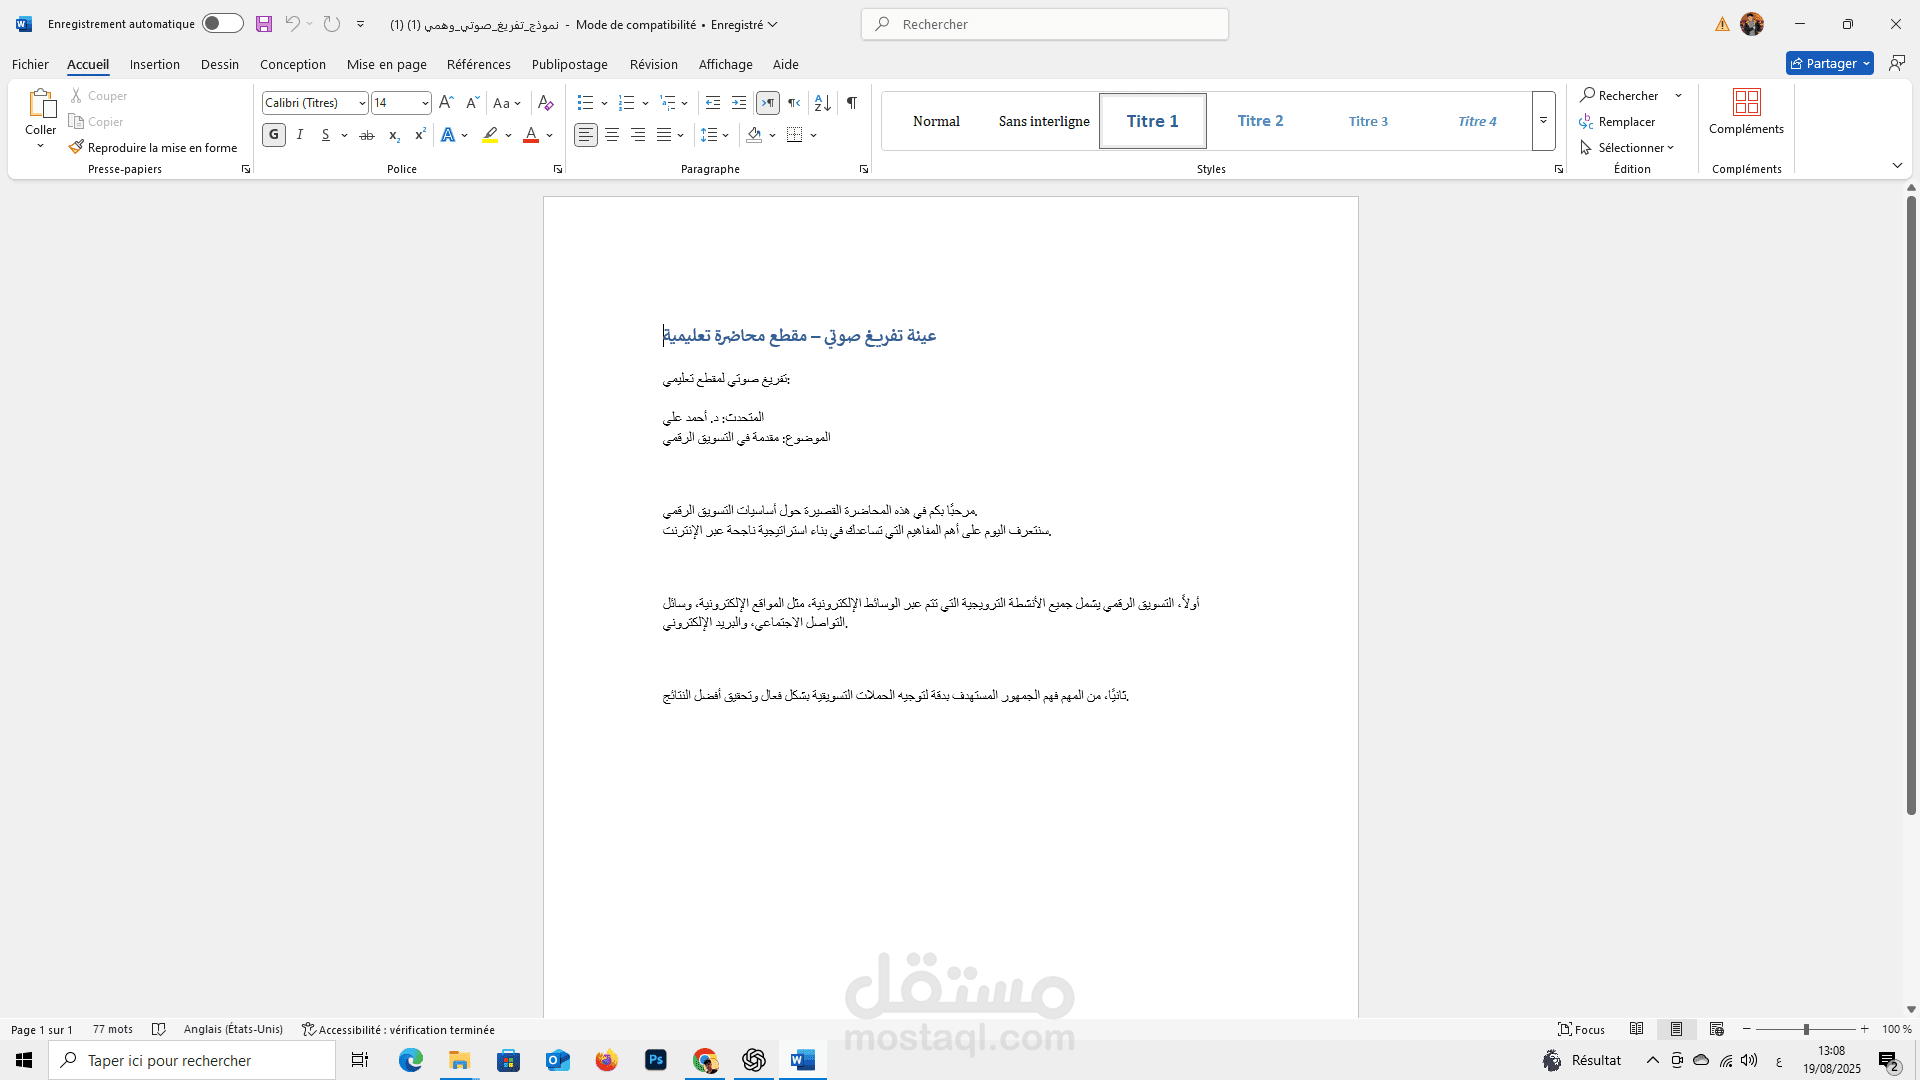Decrease paragraph indent
The height and width of the screenshot is (1080, 1920).
coord(713,103)
